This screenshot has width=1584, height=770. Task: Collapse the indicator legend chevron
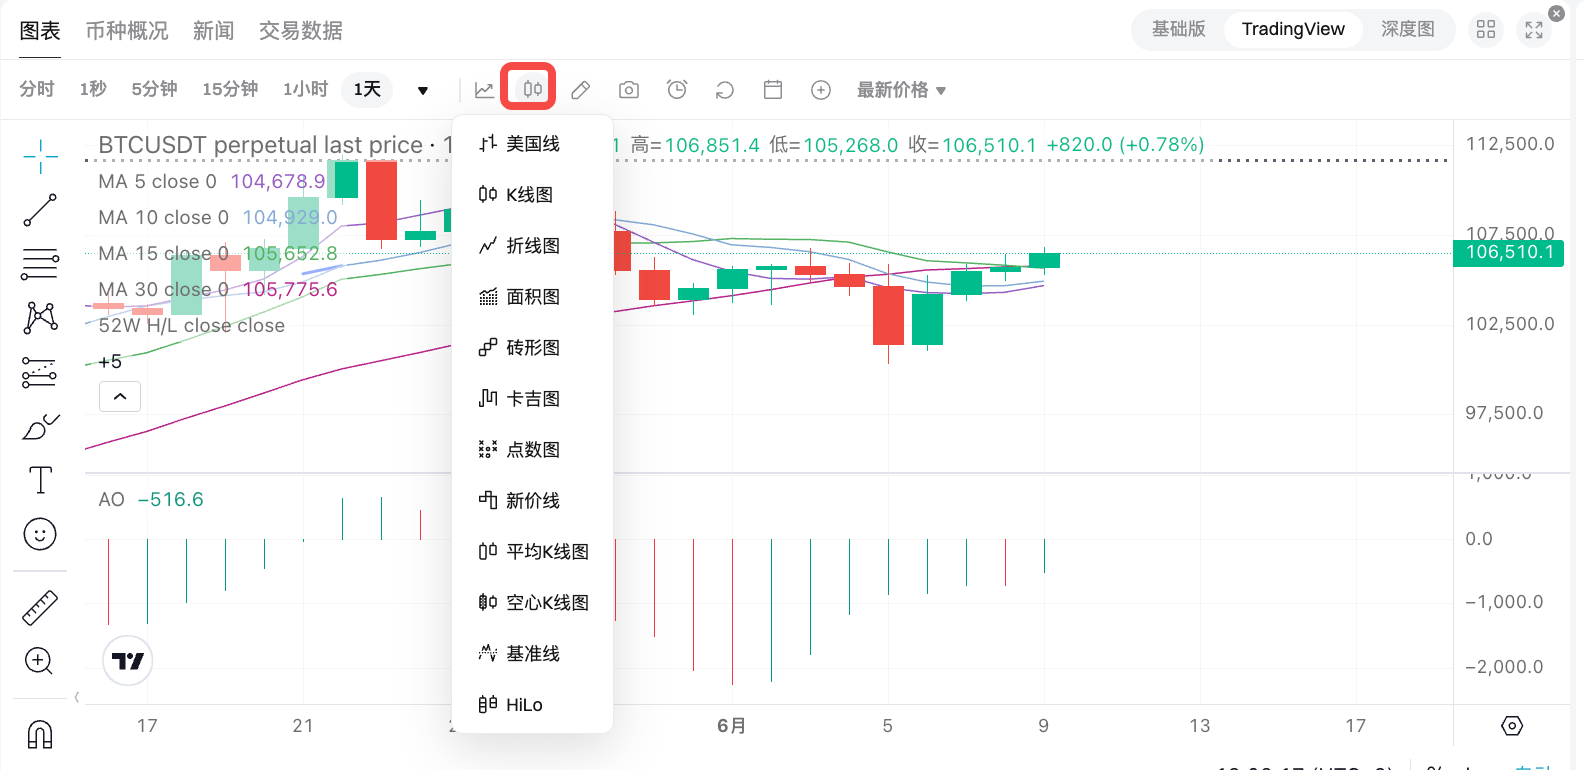coord(120,397)
